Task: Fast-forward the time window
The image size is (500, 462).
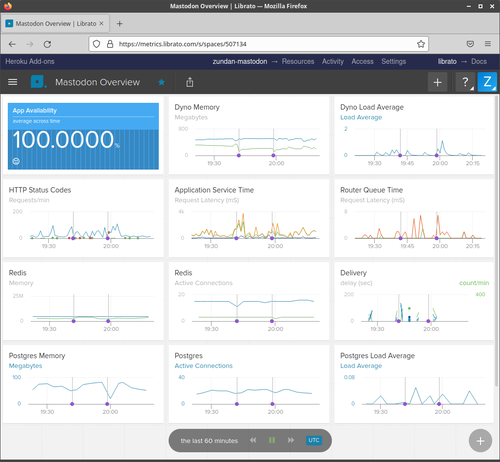Action: click(291, 440)
